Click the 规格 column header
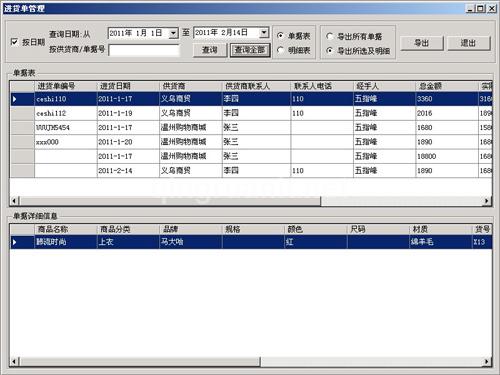Image resolution: width=500 pixels, height=375 pixels. click(x=253, y=229)
